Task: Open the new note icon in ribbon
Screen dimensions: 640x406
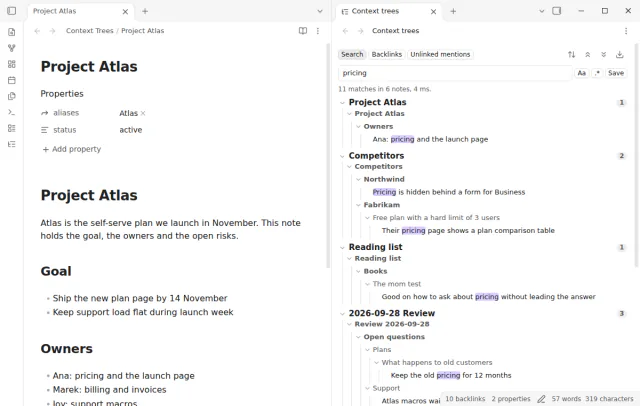Action: (x=11, y=32)
